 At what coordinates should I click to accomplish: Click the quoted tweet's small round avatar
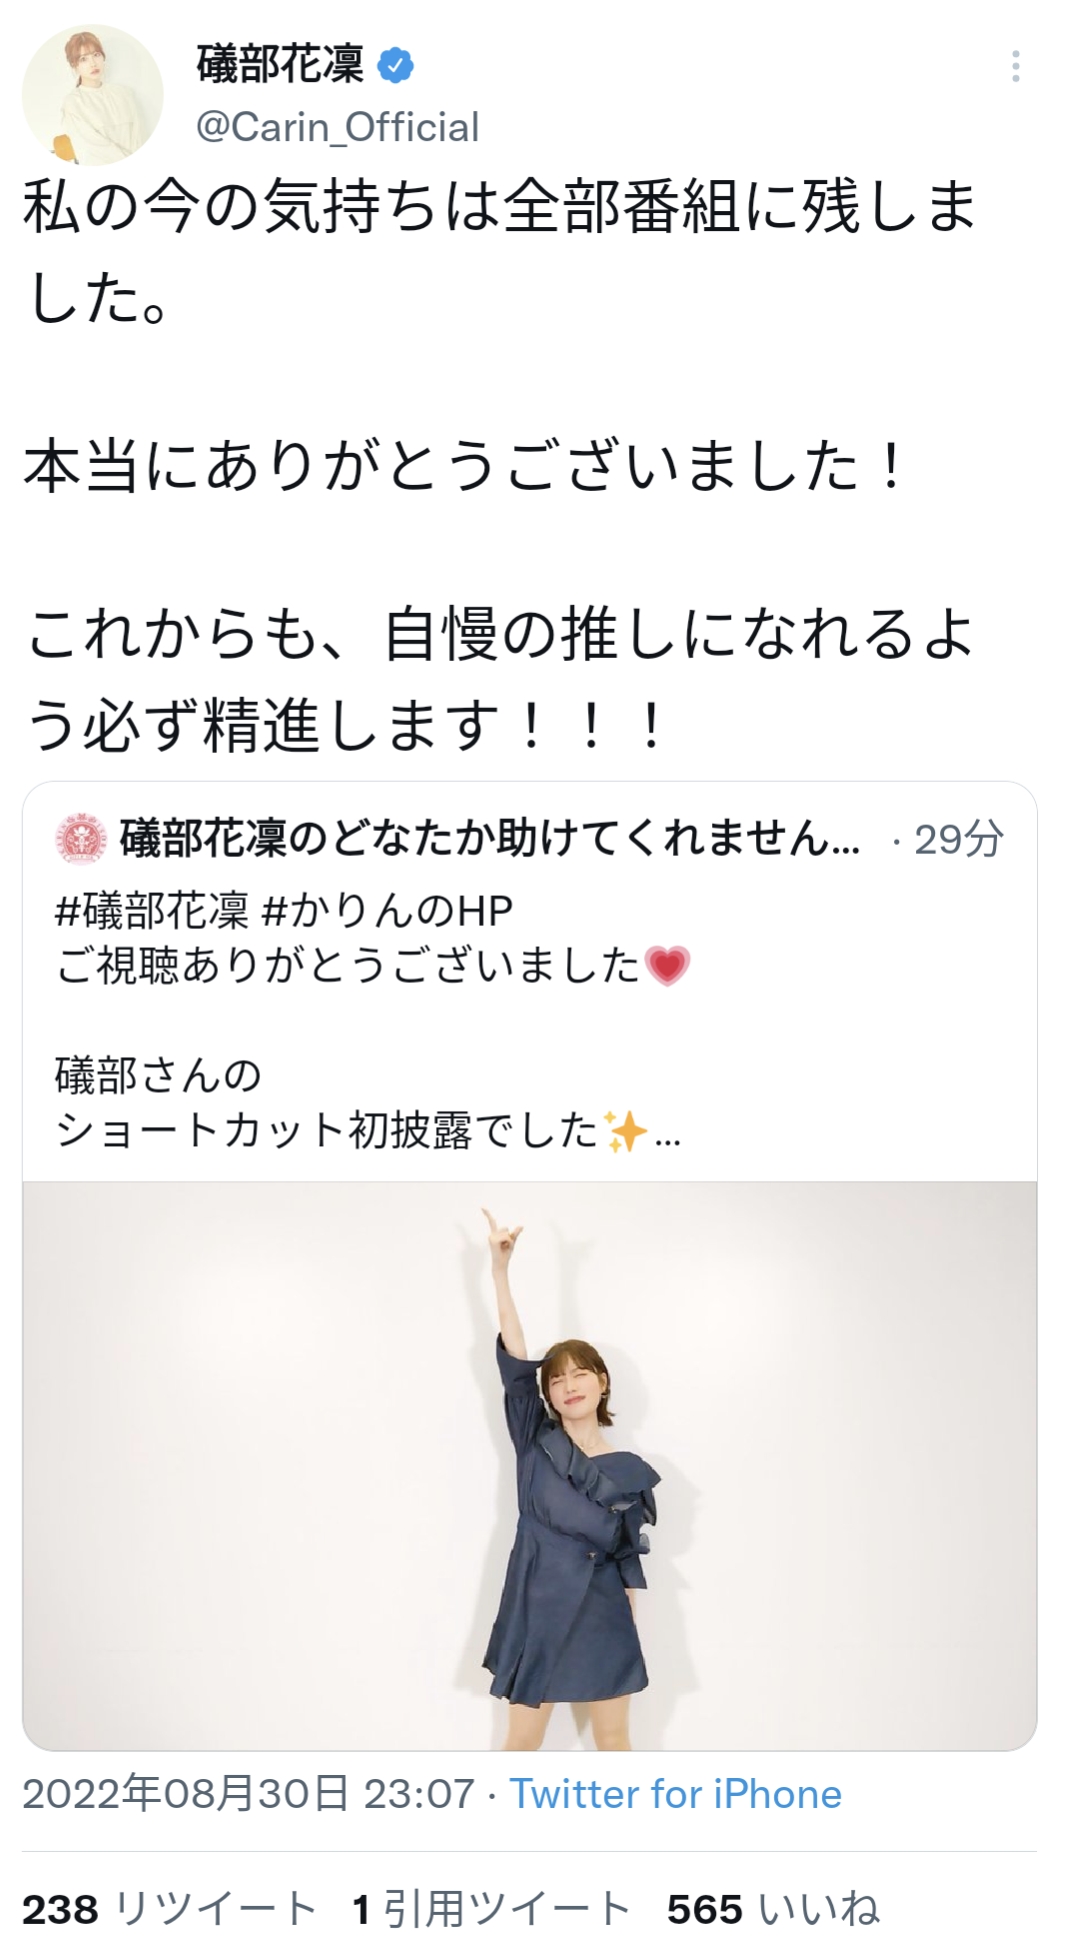(x=80, y=839)
